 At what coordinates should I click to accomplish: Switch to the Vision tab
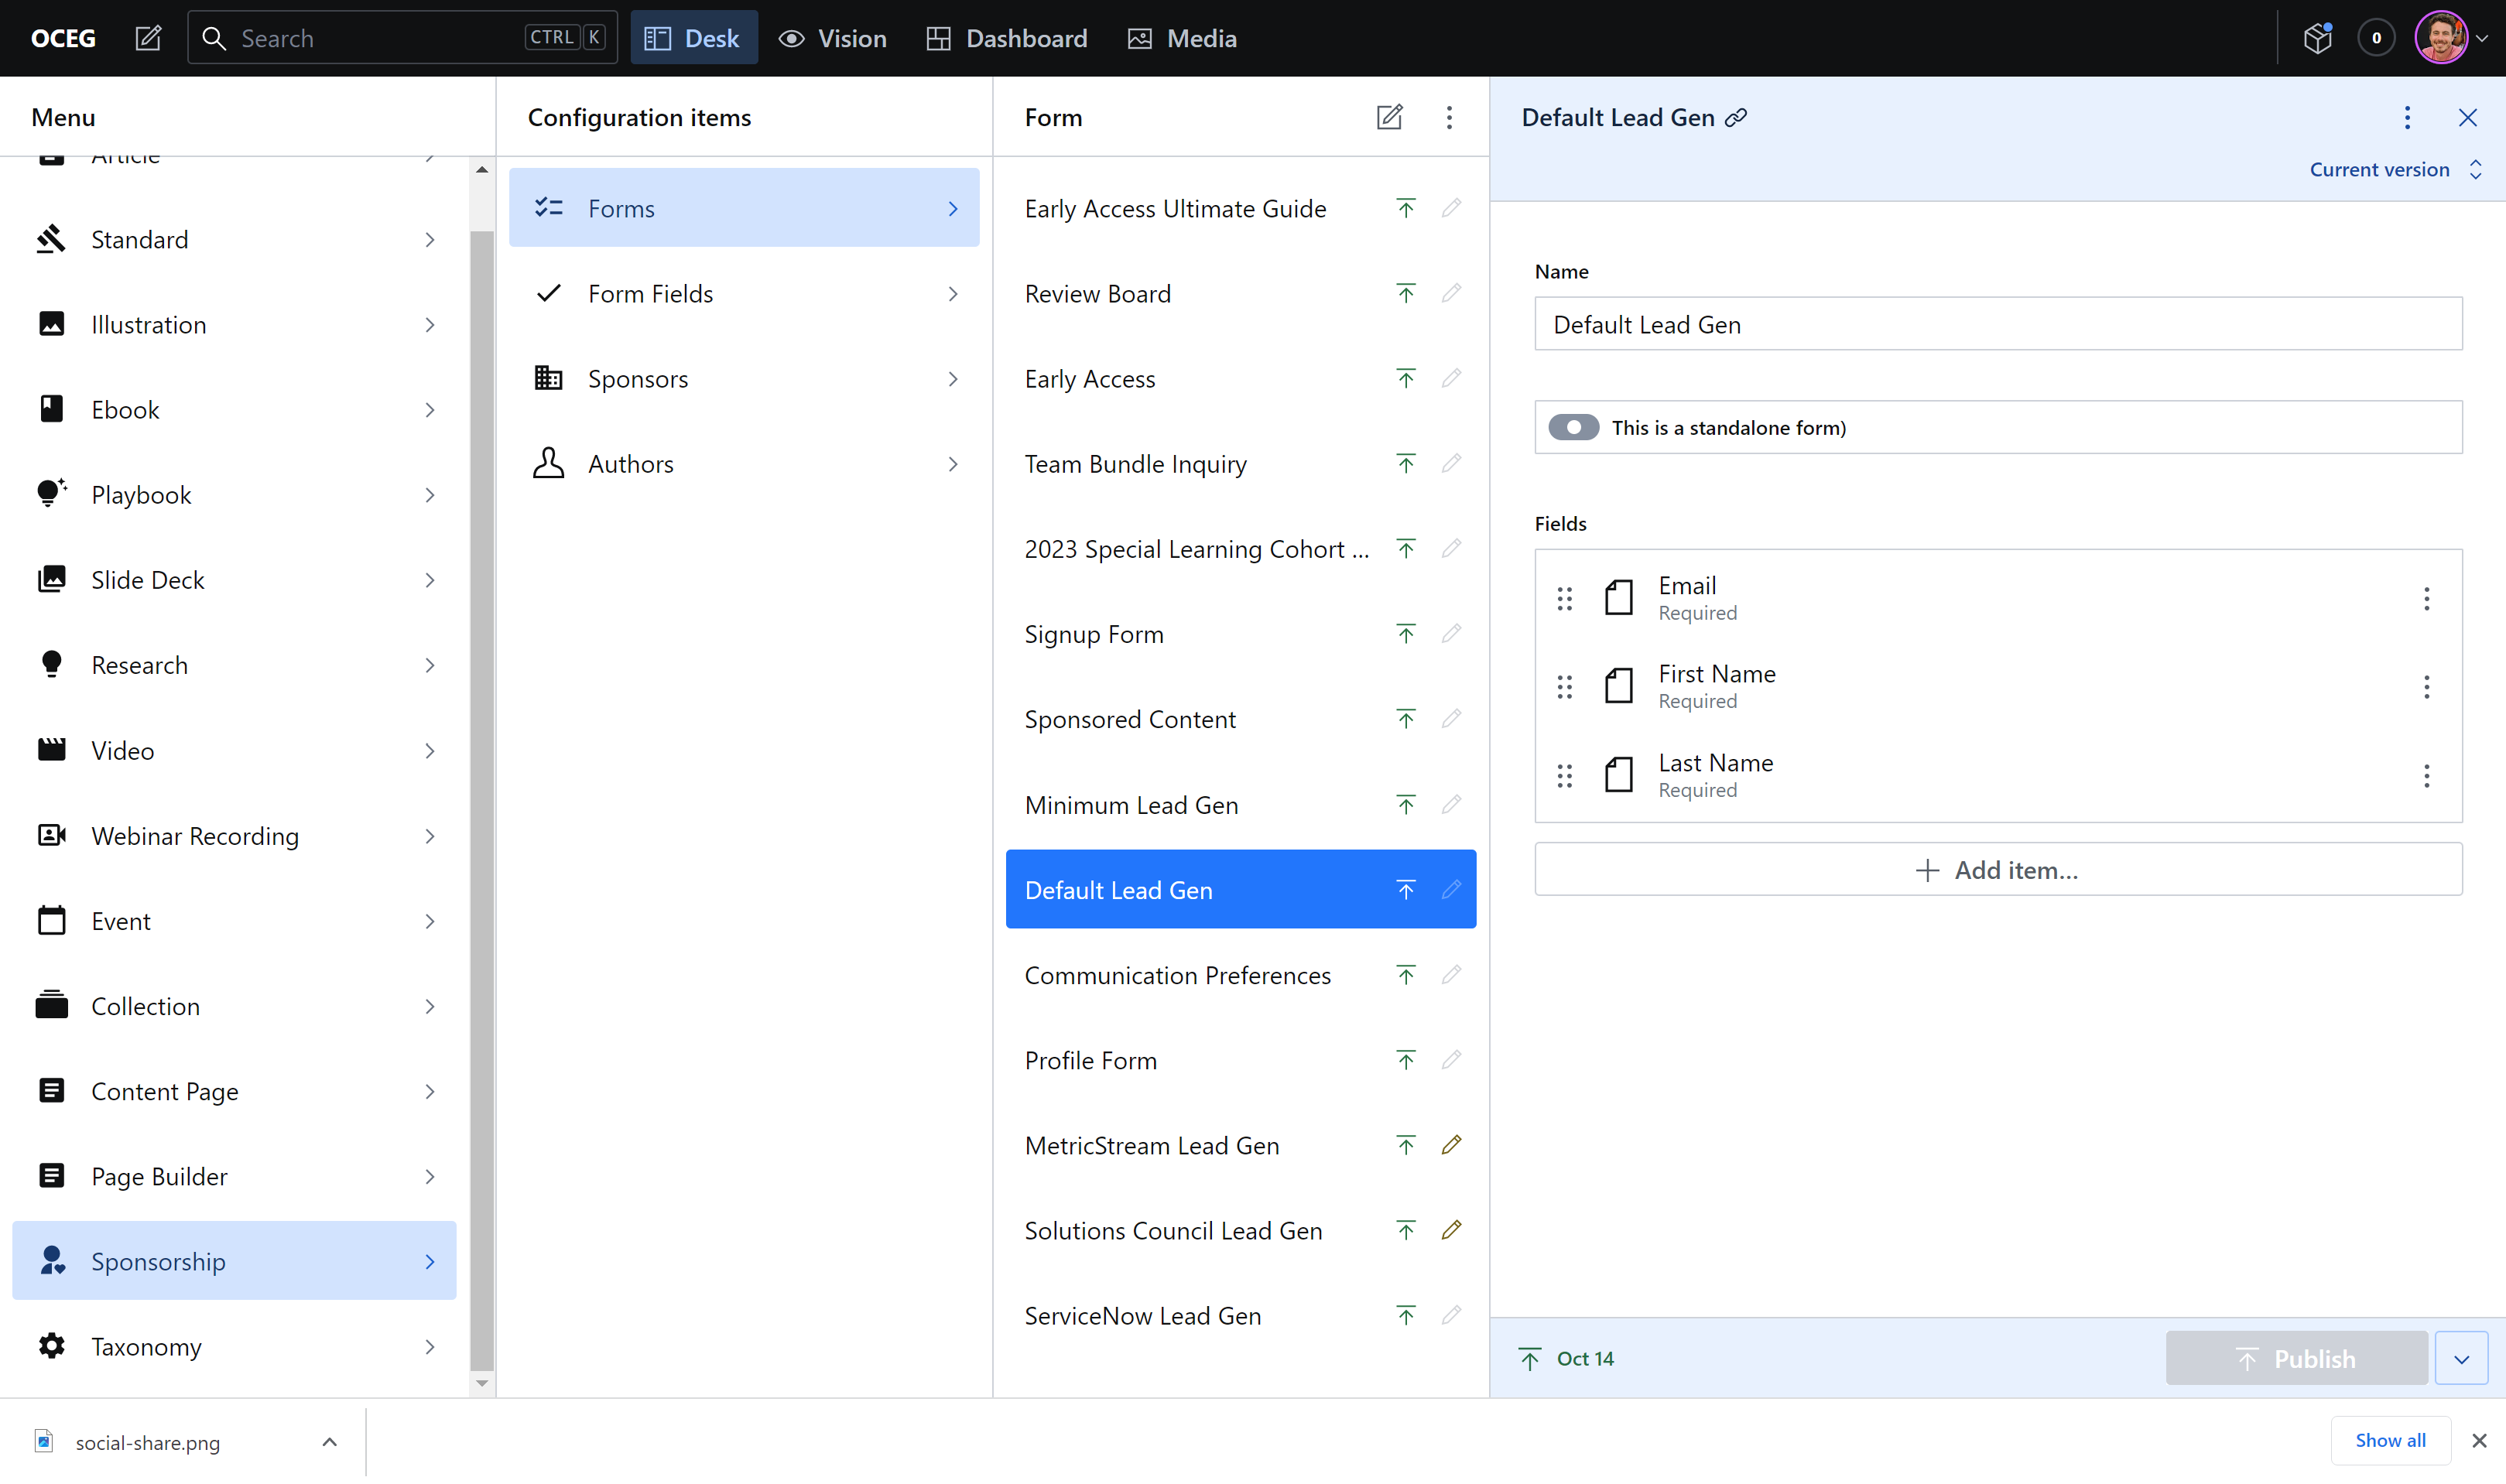[833, 38]
